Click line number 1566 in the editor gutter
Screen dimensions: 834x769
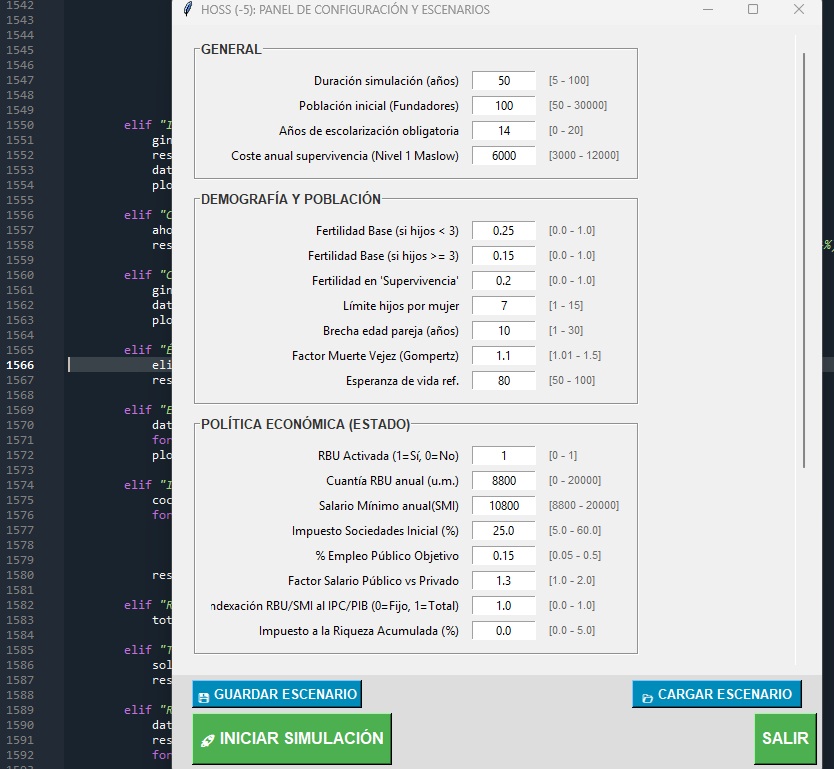coord(20,365)
